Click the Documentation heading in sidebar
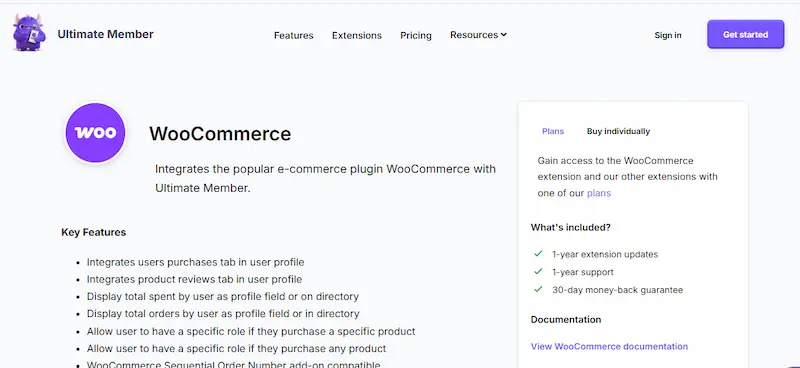 tap(566, 320)
